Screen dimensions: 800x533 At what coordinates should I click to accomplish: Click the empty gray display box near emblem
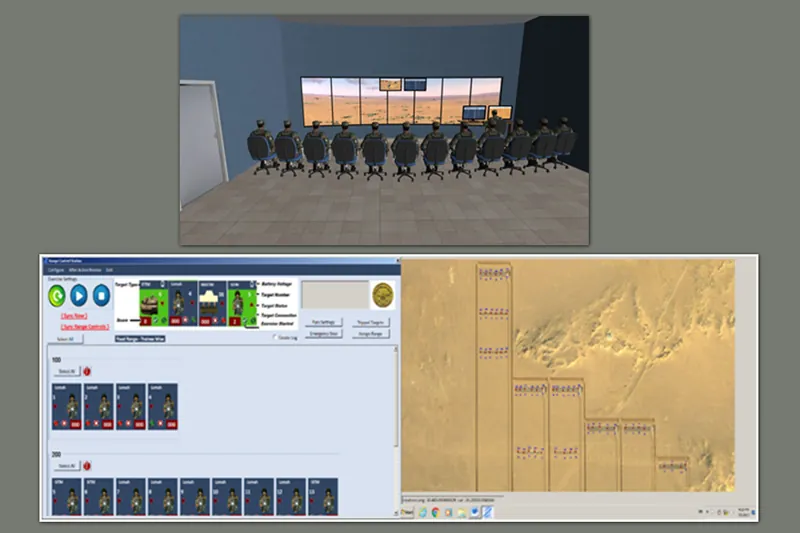coord(335,295)
